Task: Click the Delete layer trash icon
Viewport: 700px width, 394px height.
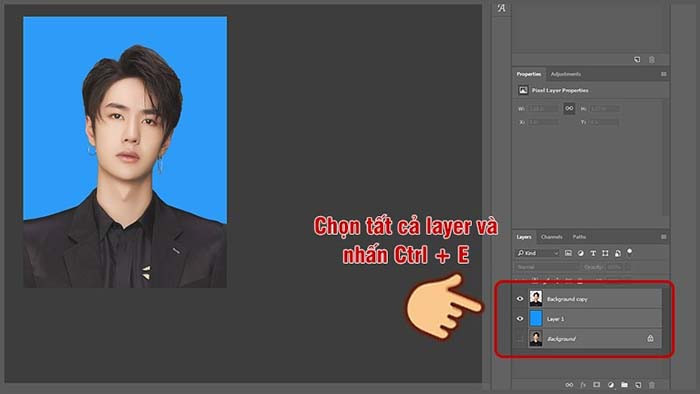Action: pyautogui.click(x=652, y=385)
